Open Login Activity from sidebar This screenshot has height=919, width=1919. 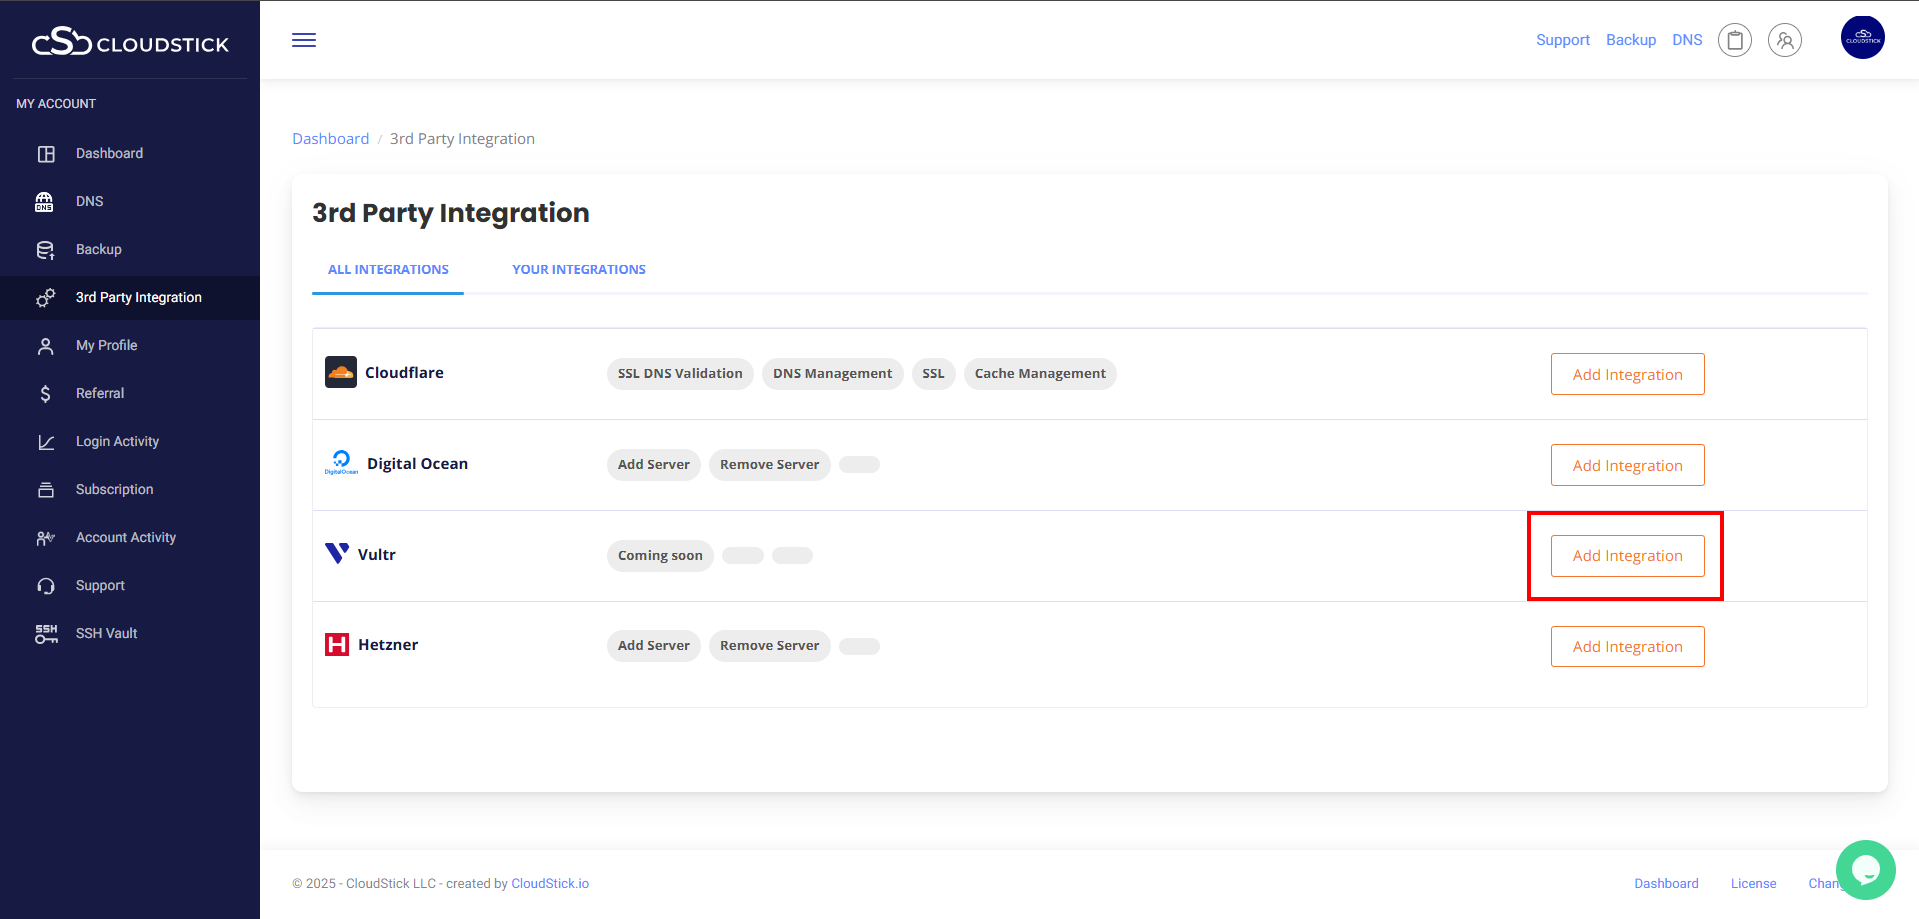point(117,441)
